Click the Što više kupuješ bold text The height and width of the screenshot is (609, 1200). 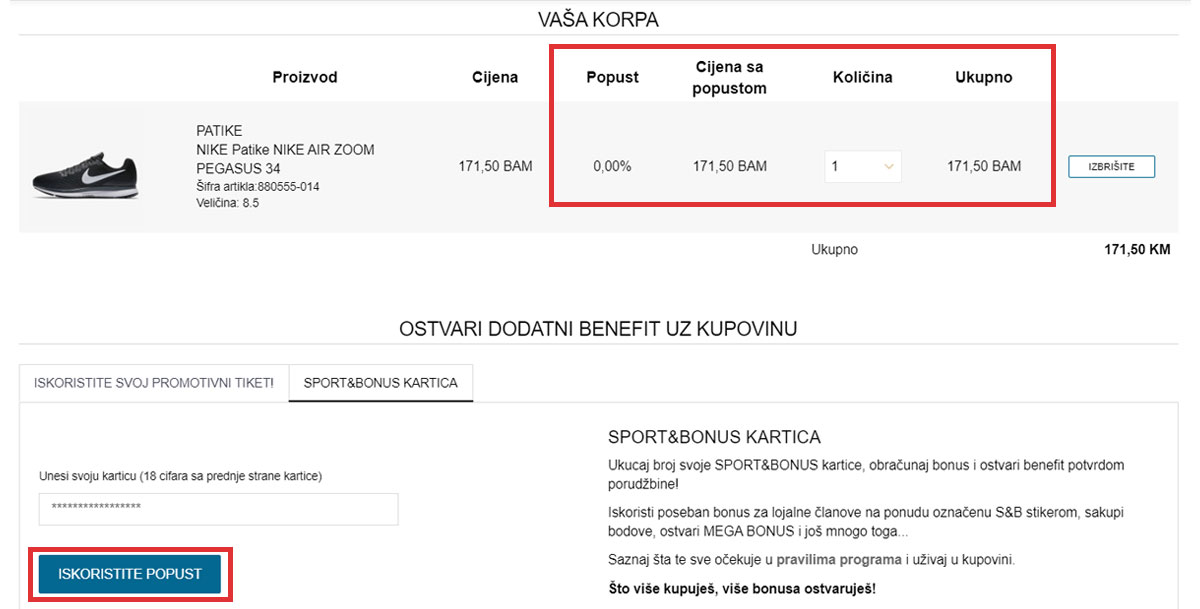[x=742, y=588]
